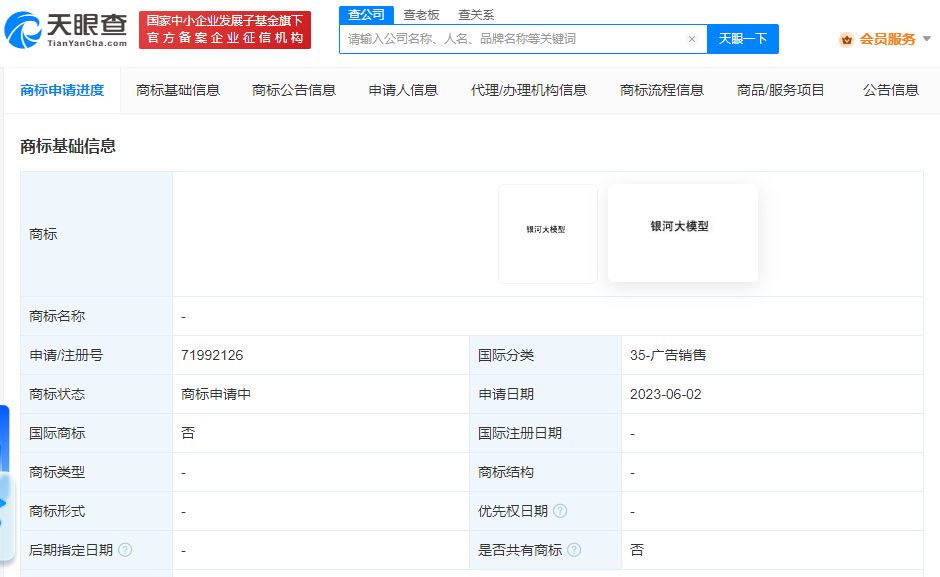Screen dimensions: 940x577
Task: Switch to the 商标公告信息 tab
Action: pyautogui.click(x=294, y=91)
